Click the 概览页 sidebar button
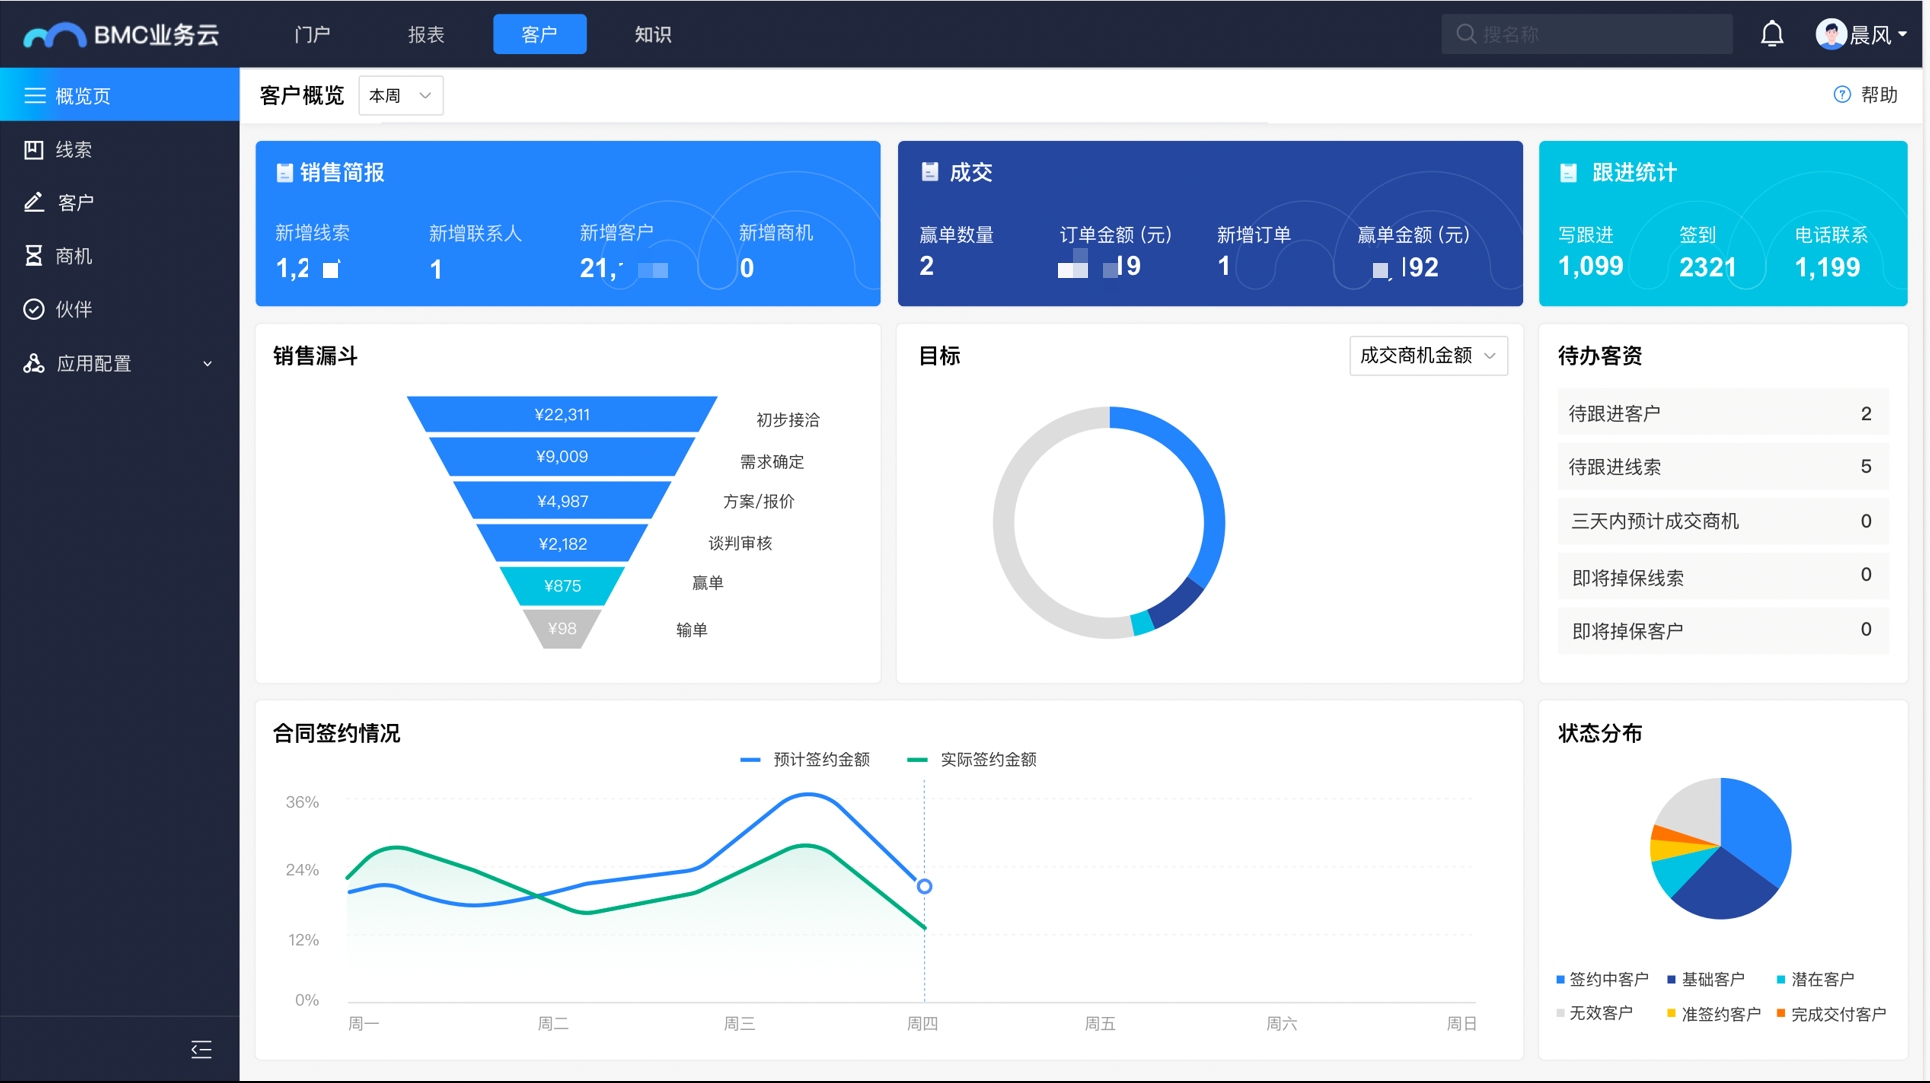This screenshot has width=1930, height=1083. coord(120,95)
